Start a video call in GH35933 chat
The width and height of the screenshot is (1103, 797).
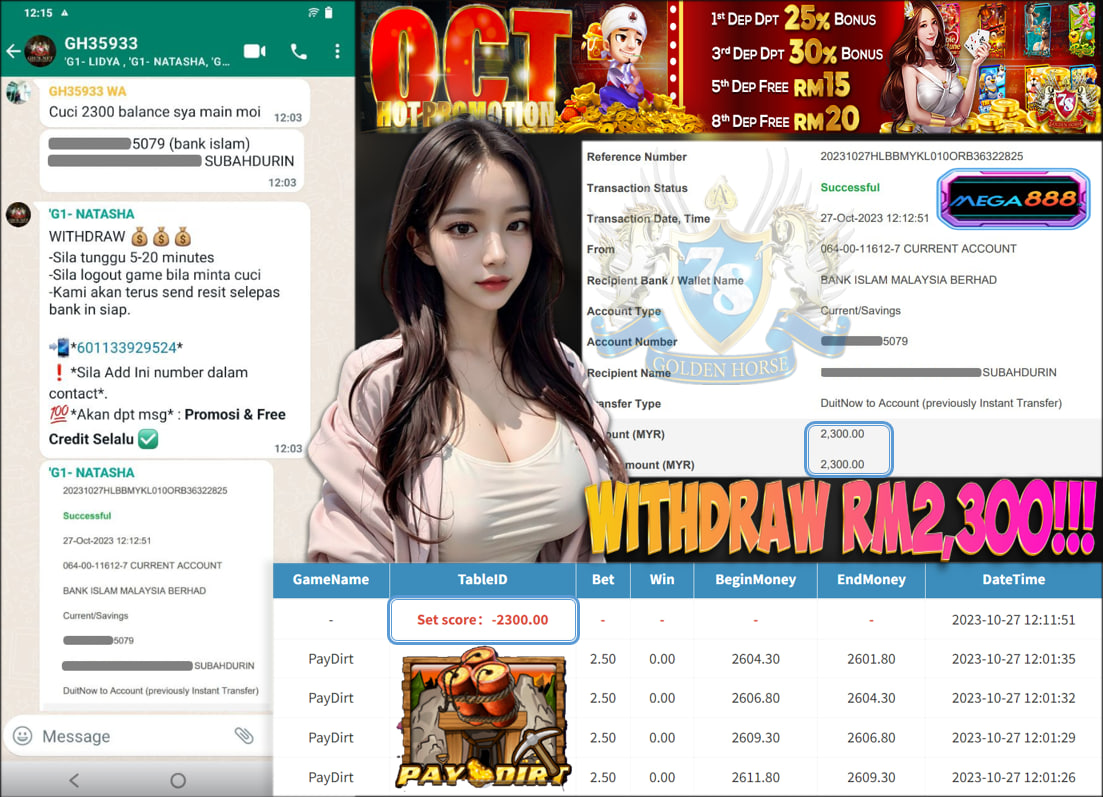[x=255, y=51]
